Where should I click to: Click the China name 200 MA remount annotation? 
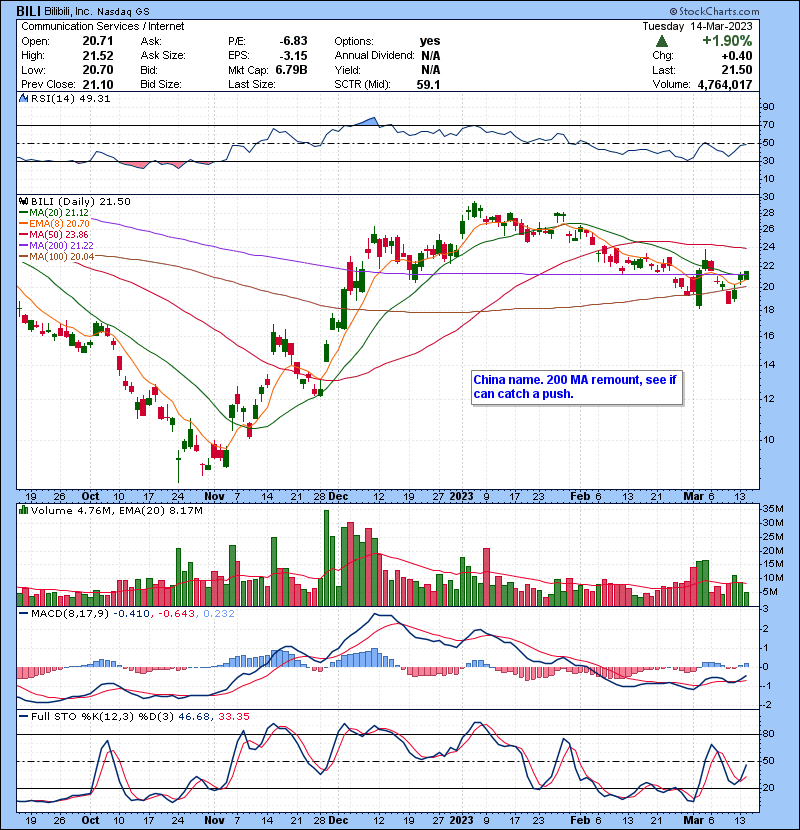[x=577, y=387]
